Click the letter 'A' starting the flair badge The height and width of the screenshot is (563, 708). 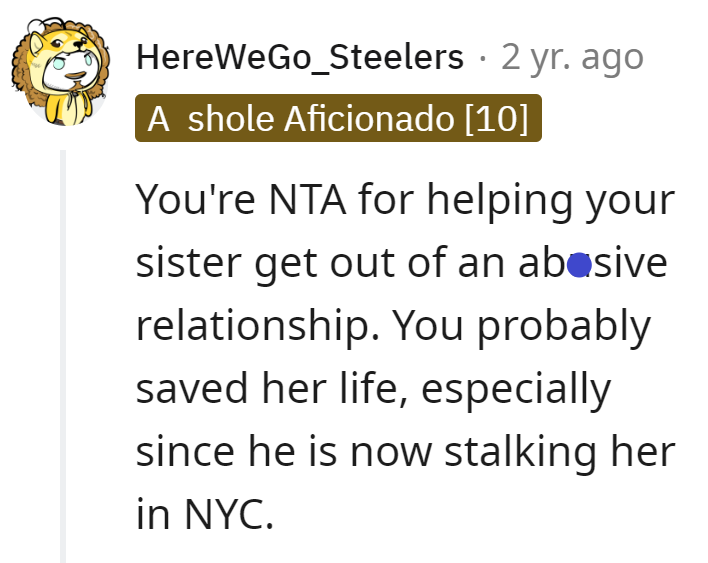[x=158, y=119]
